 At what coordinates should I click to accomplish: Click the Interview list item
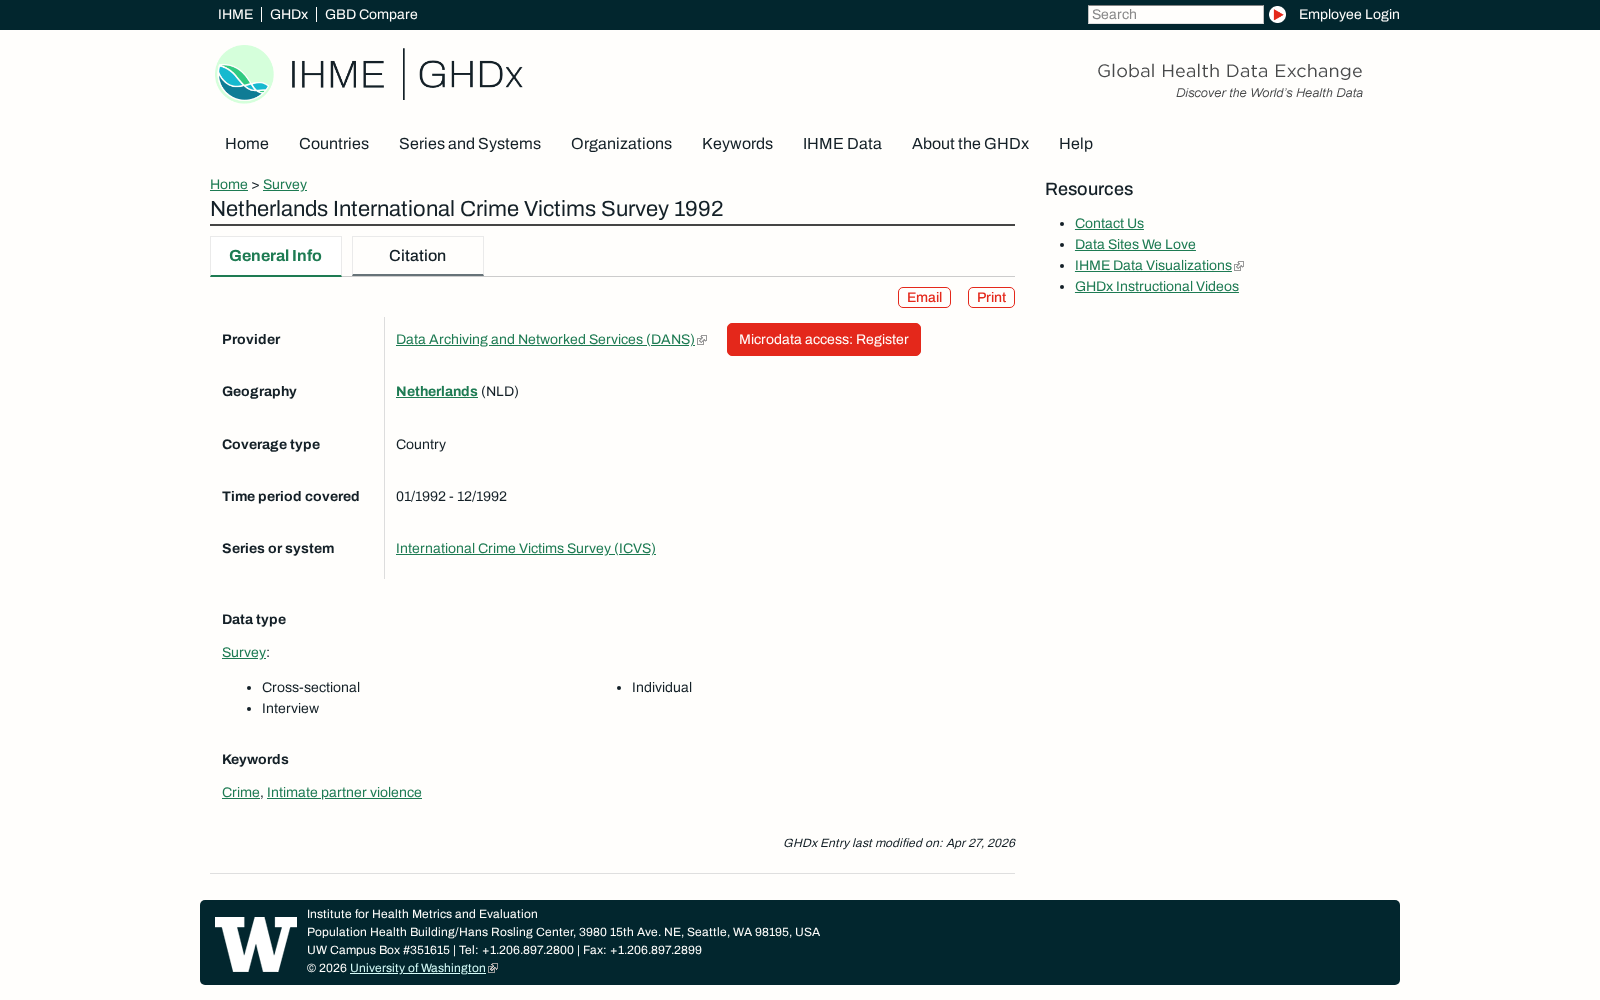pos(290,708)
